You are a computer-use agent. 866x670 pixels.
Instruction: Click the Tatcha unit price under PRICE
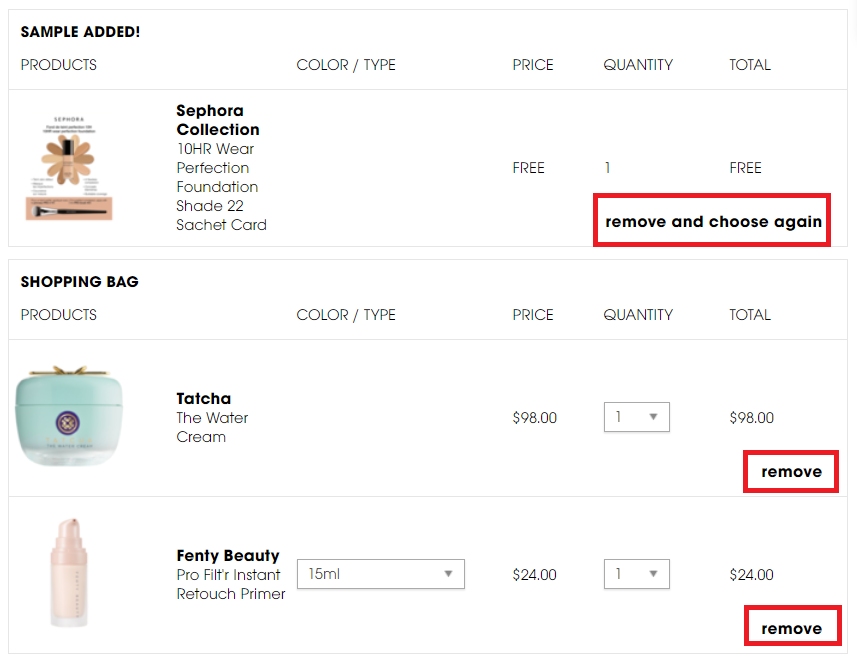tap(534, 418)
